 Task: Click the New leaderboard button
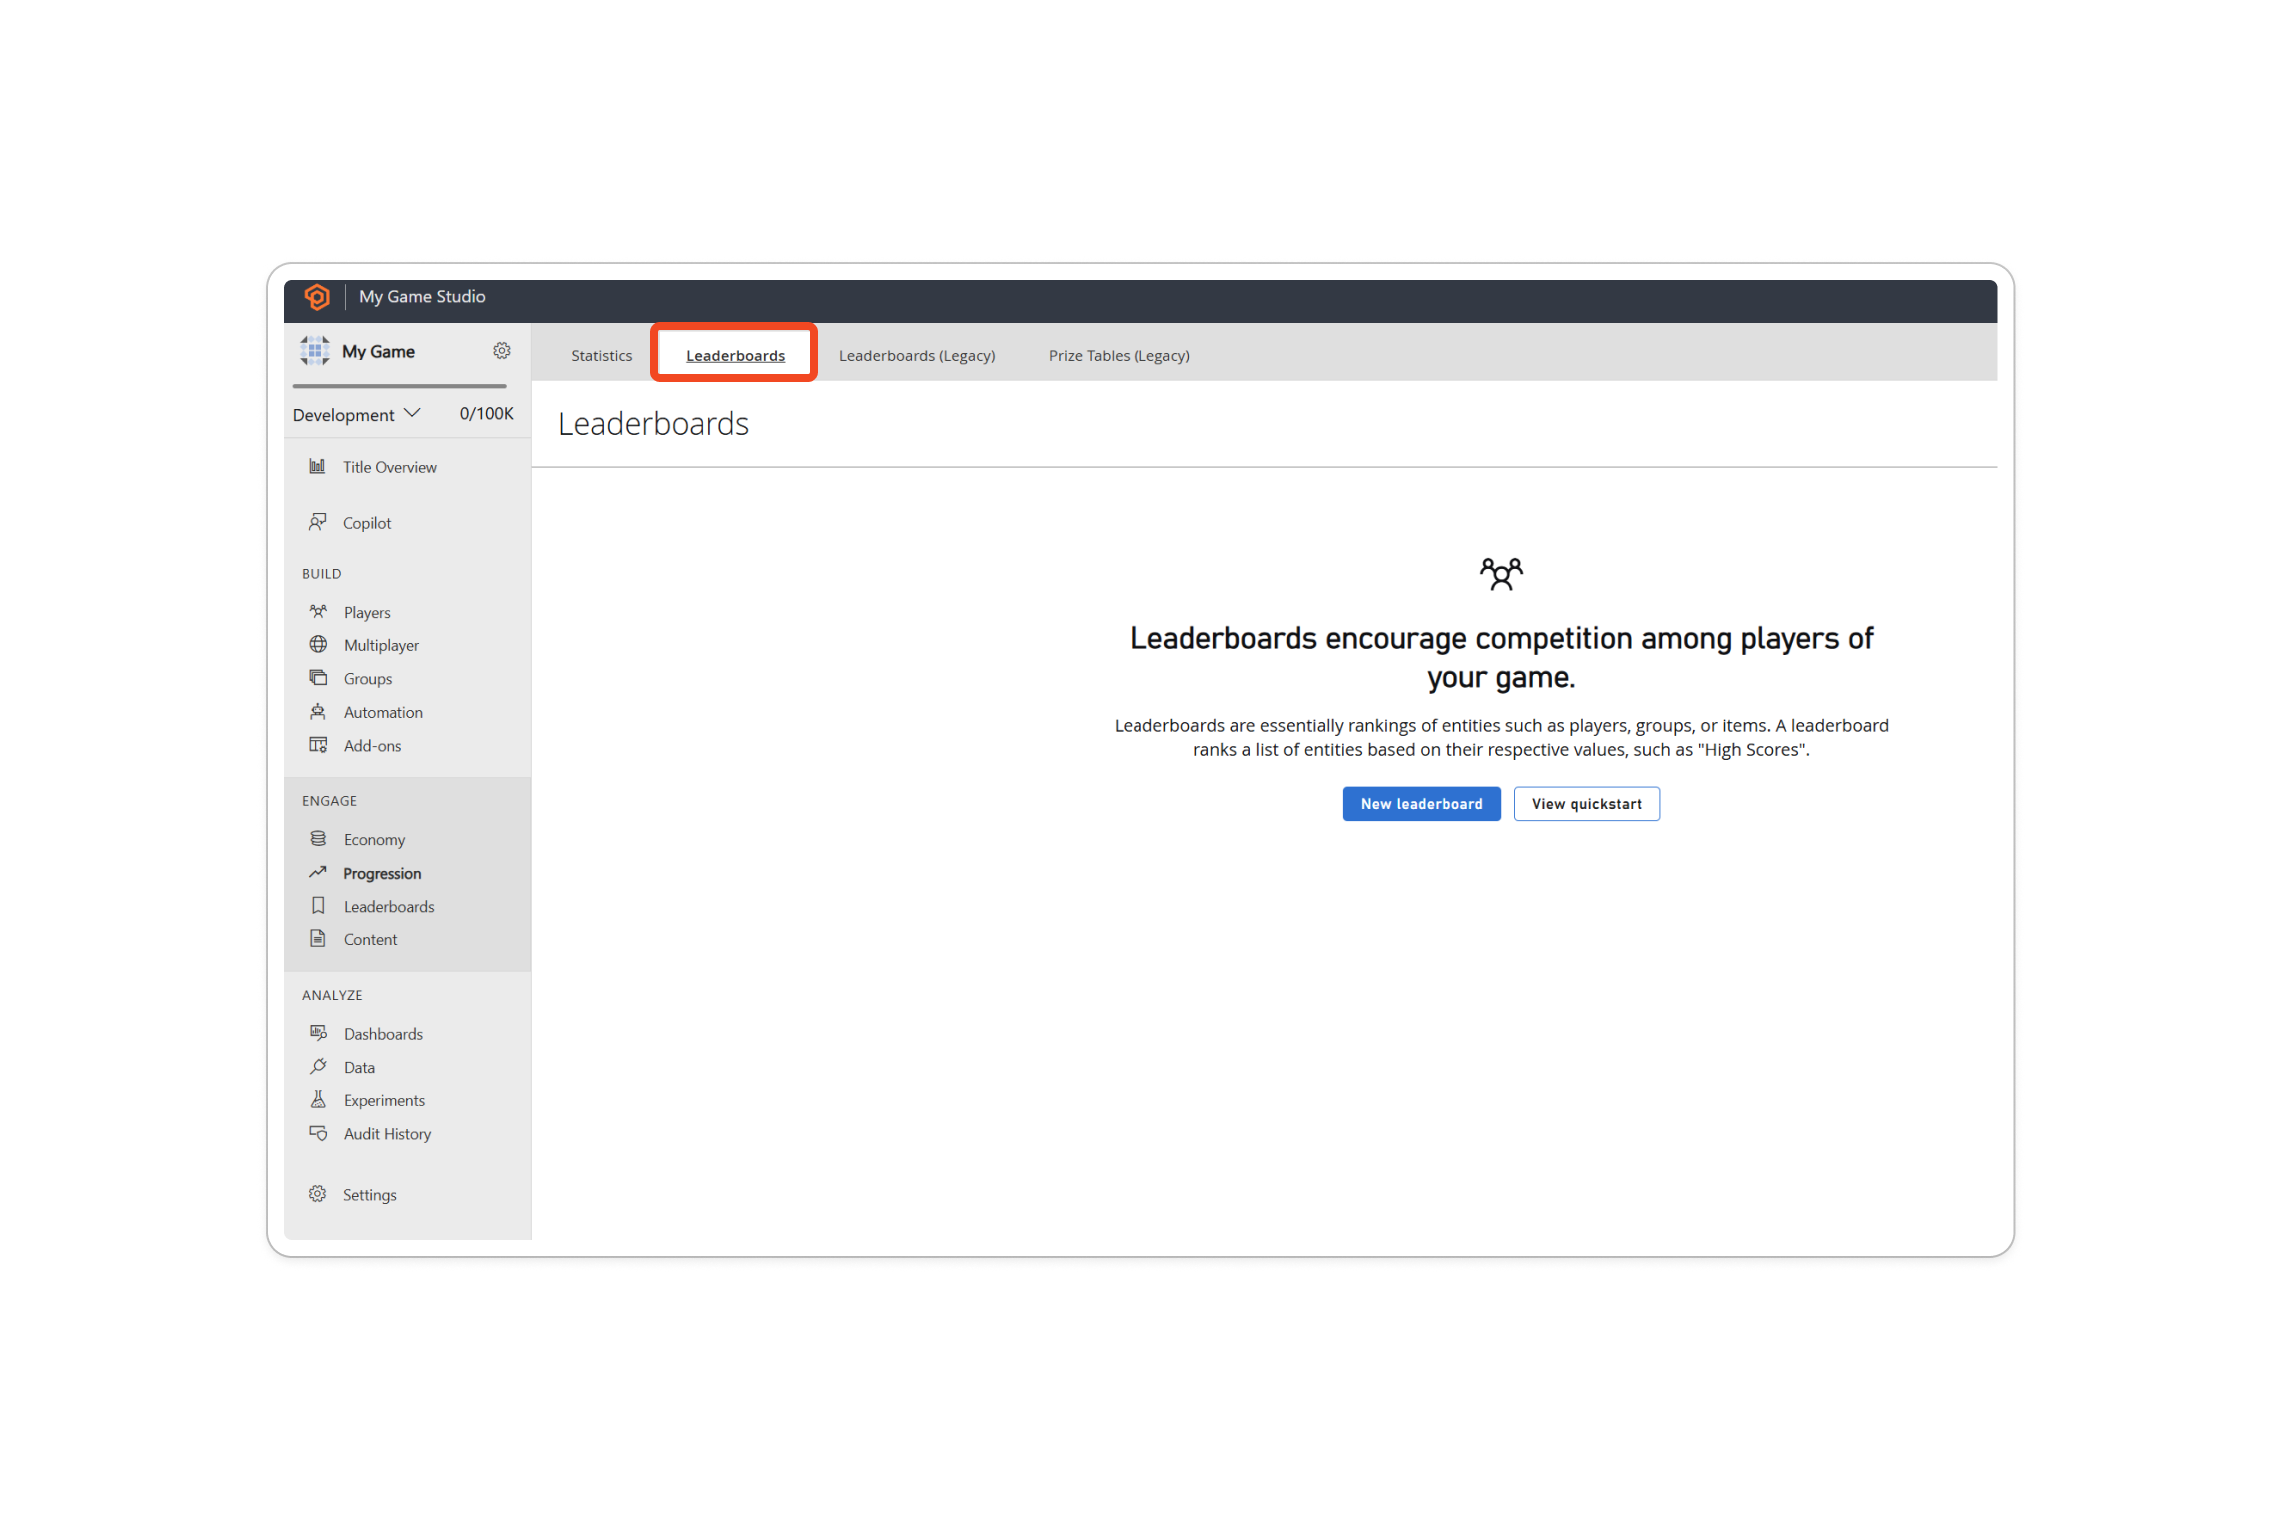(1421, 803)
